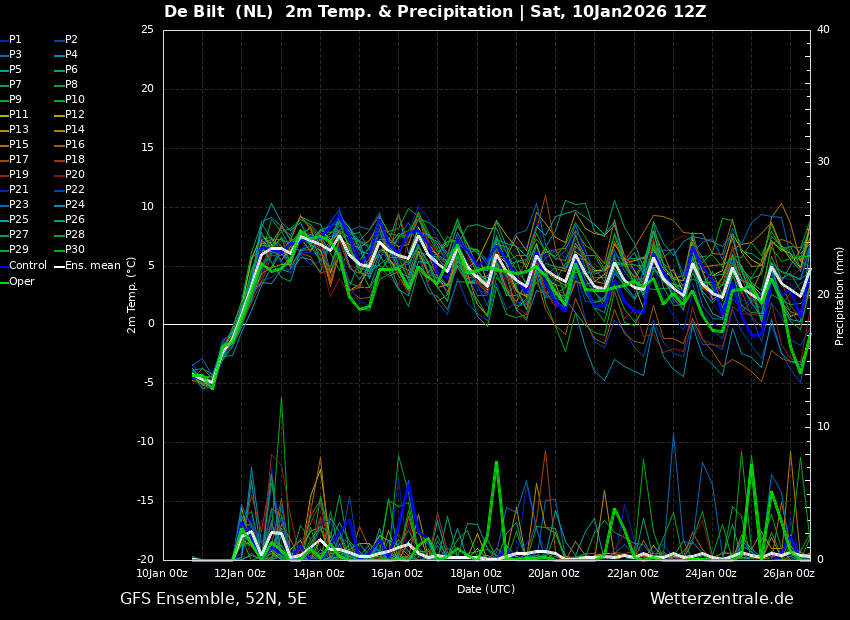
Task: Click the Control legend entry
Action: pos(28,266)
